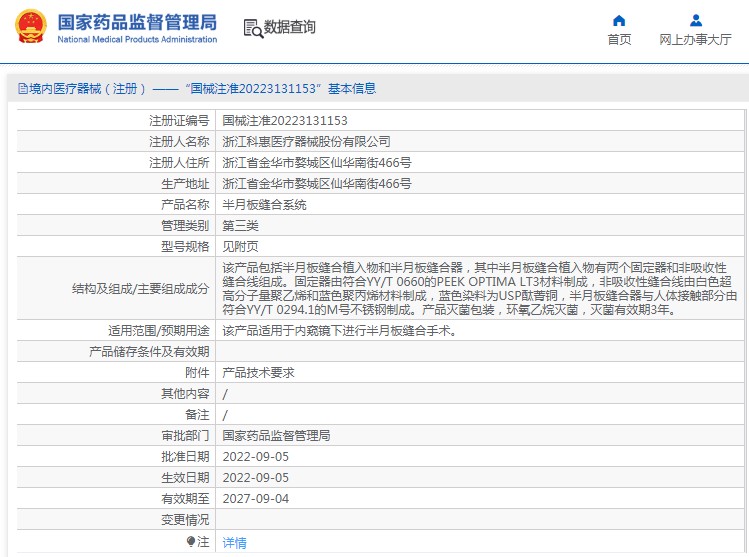
Task: Click the 管理类别 row label
Action: tap(185, 225)
